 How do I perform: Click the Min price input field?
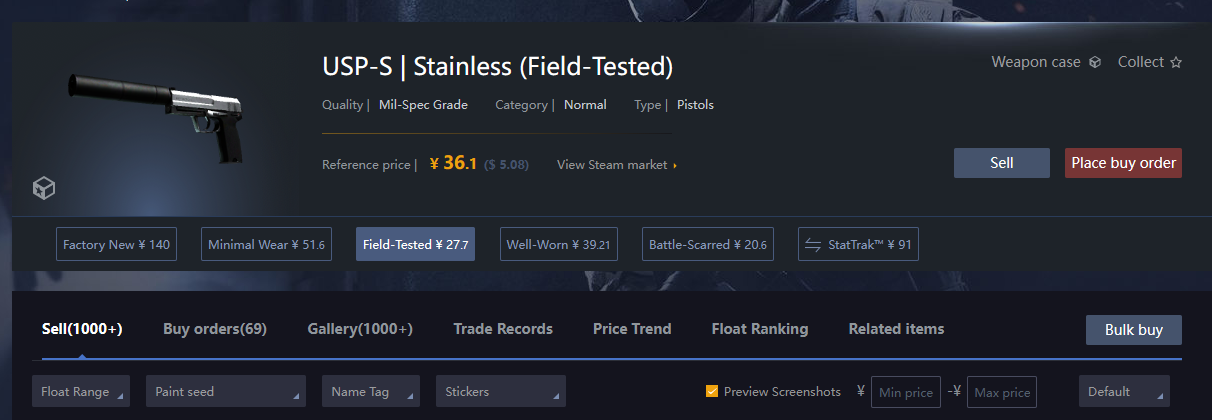tap(905, 393)
